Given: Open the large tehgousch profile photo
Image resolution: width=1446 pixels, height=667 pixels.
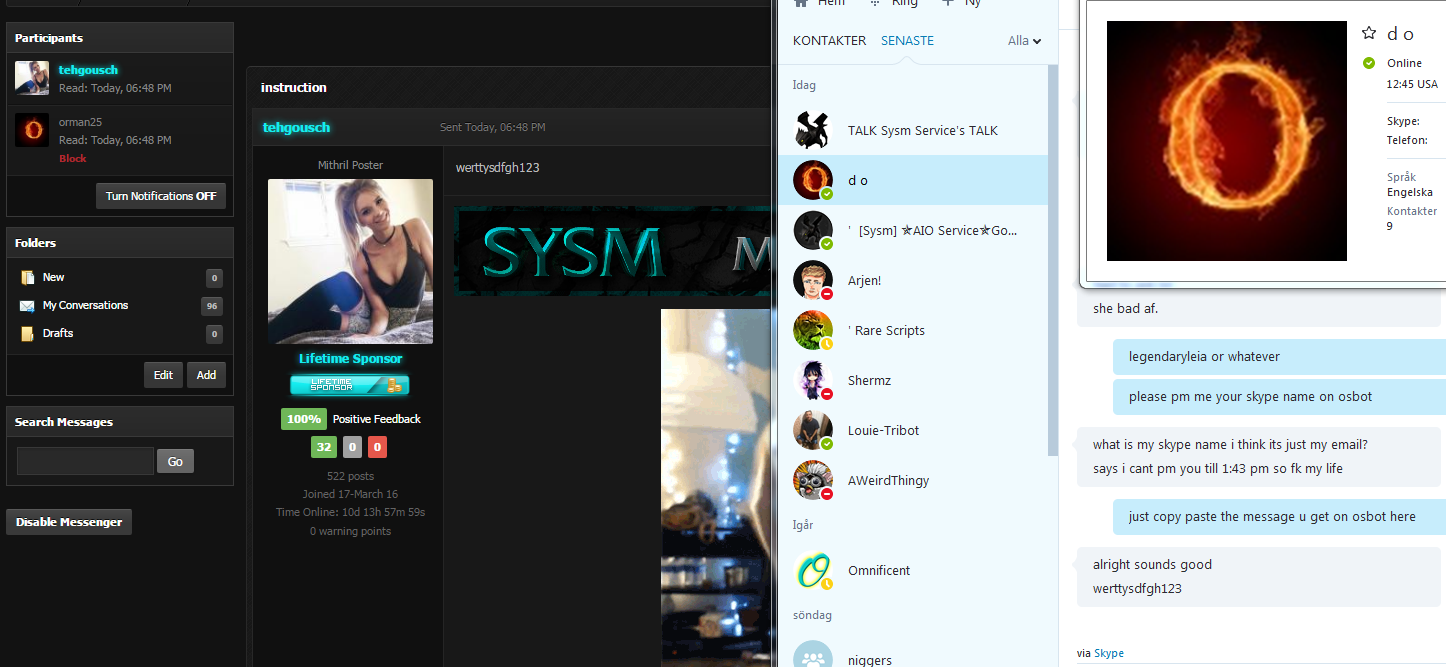Looking at the screenshot, I should pyautogui.click(x=350, y=261).
